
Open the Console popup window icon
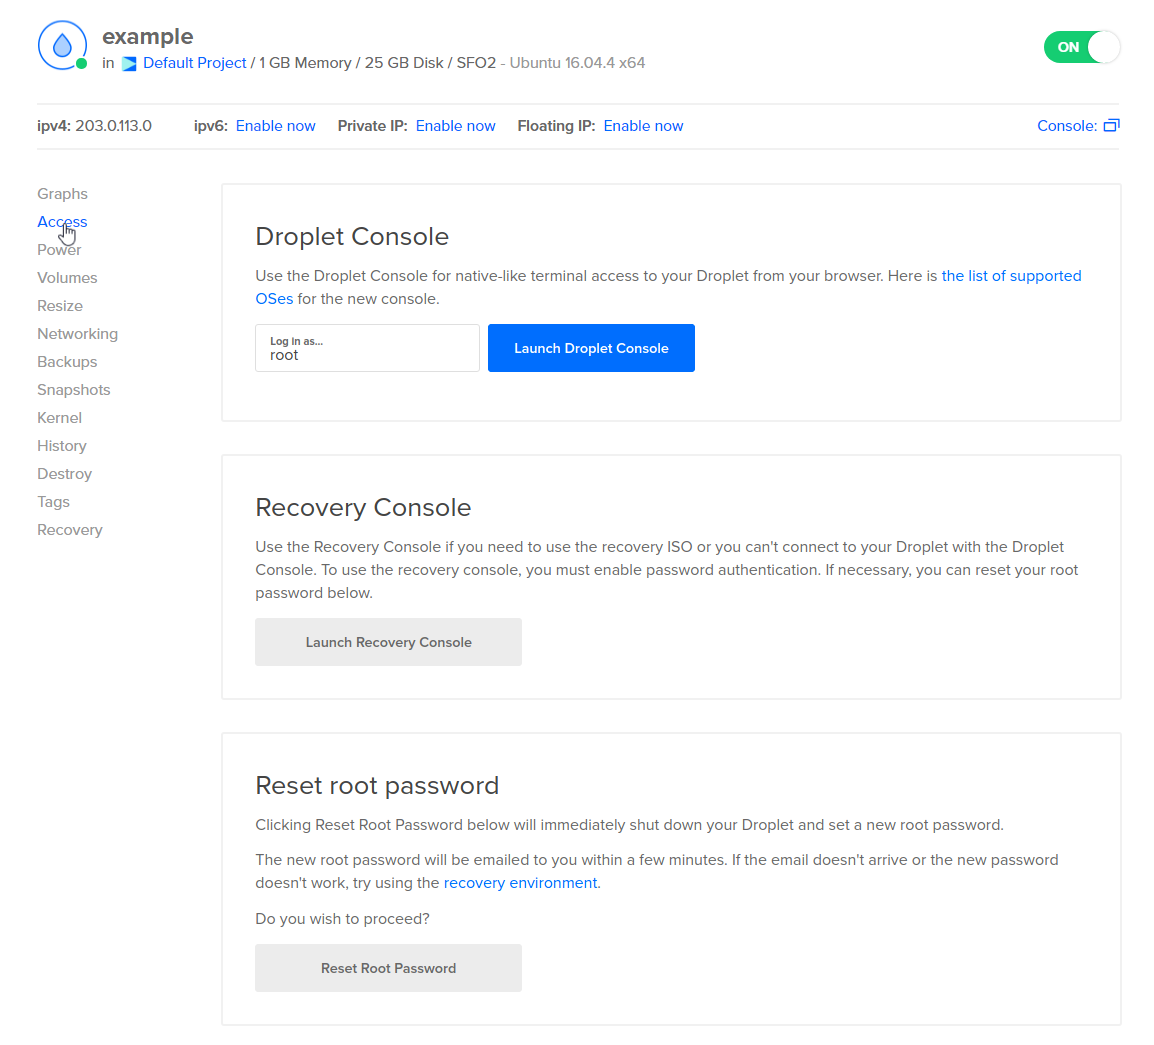click(x=1111, y=126)
